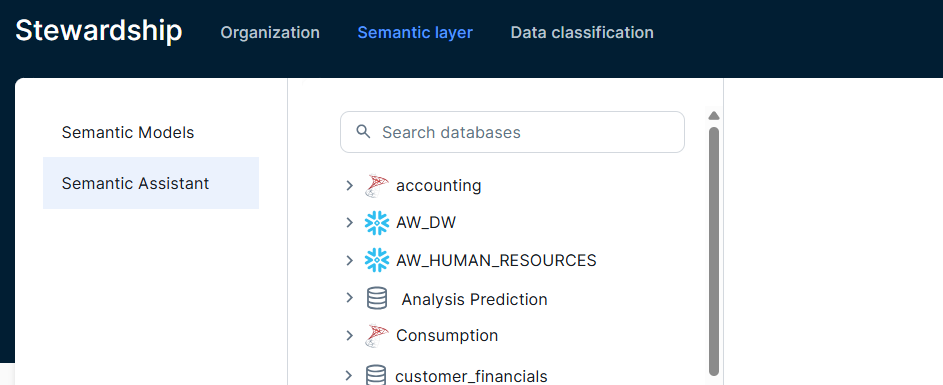
Task: Select Semantic Assistant in the sidebar
Action: tap(151, 183)
